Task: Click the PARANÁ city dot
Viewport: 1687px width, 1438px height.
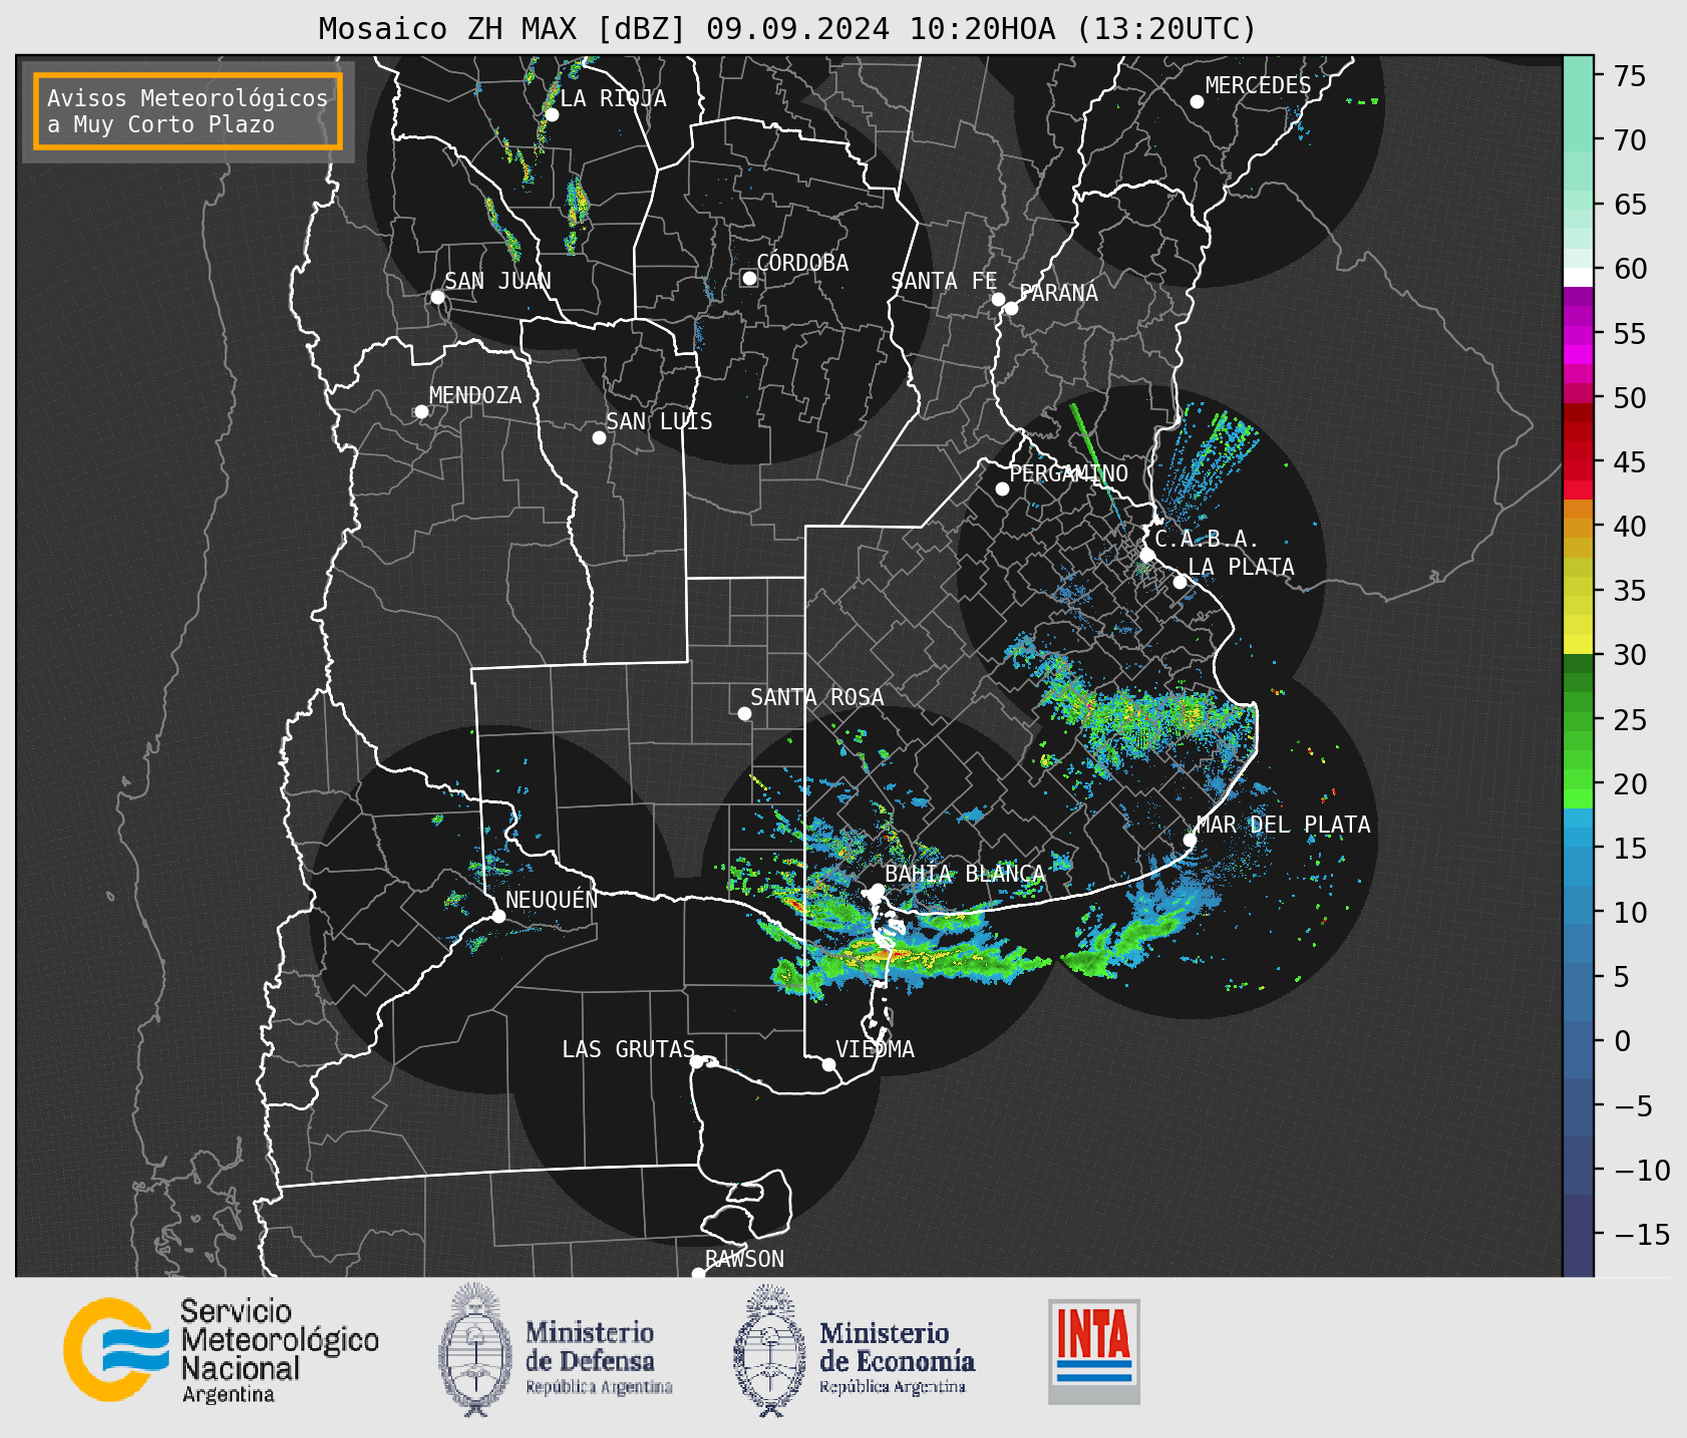Action: coord(1011,308)
